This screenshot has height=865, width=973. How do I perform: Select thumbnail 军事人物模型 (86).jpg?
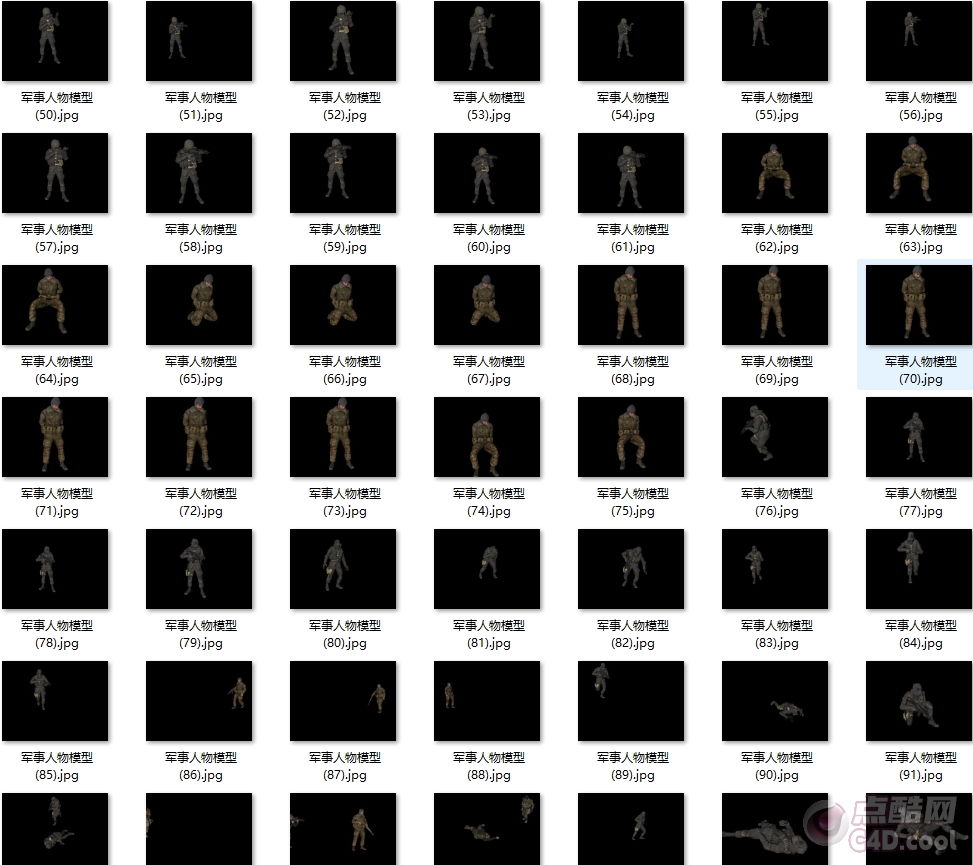pos(199,701)
